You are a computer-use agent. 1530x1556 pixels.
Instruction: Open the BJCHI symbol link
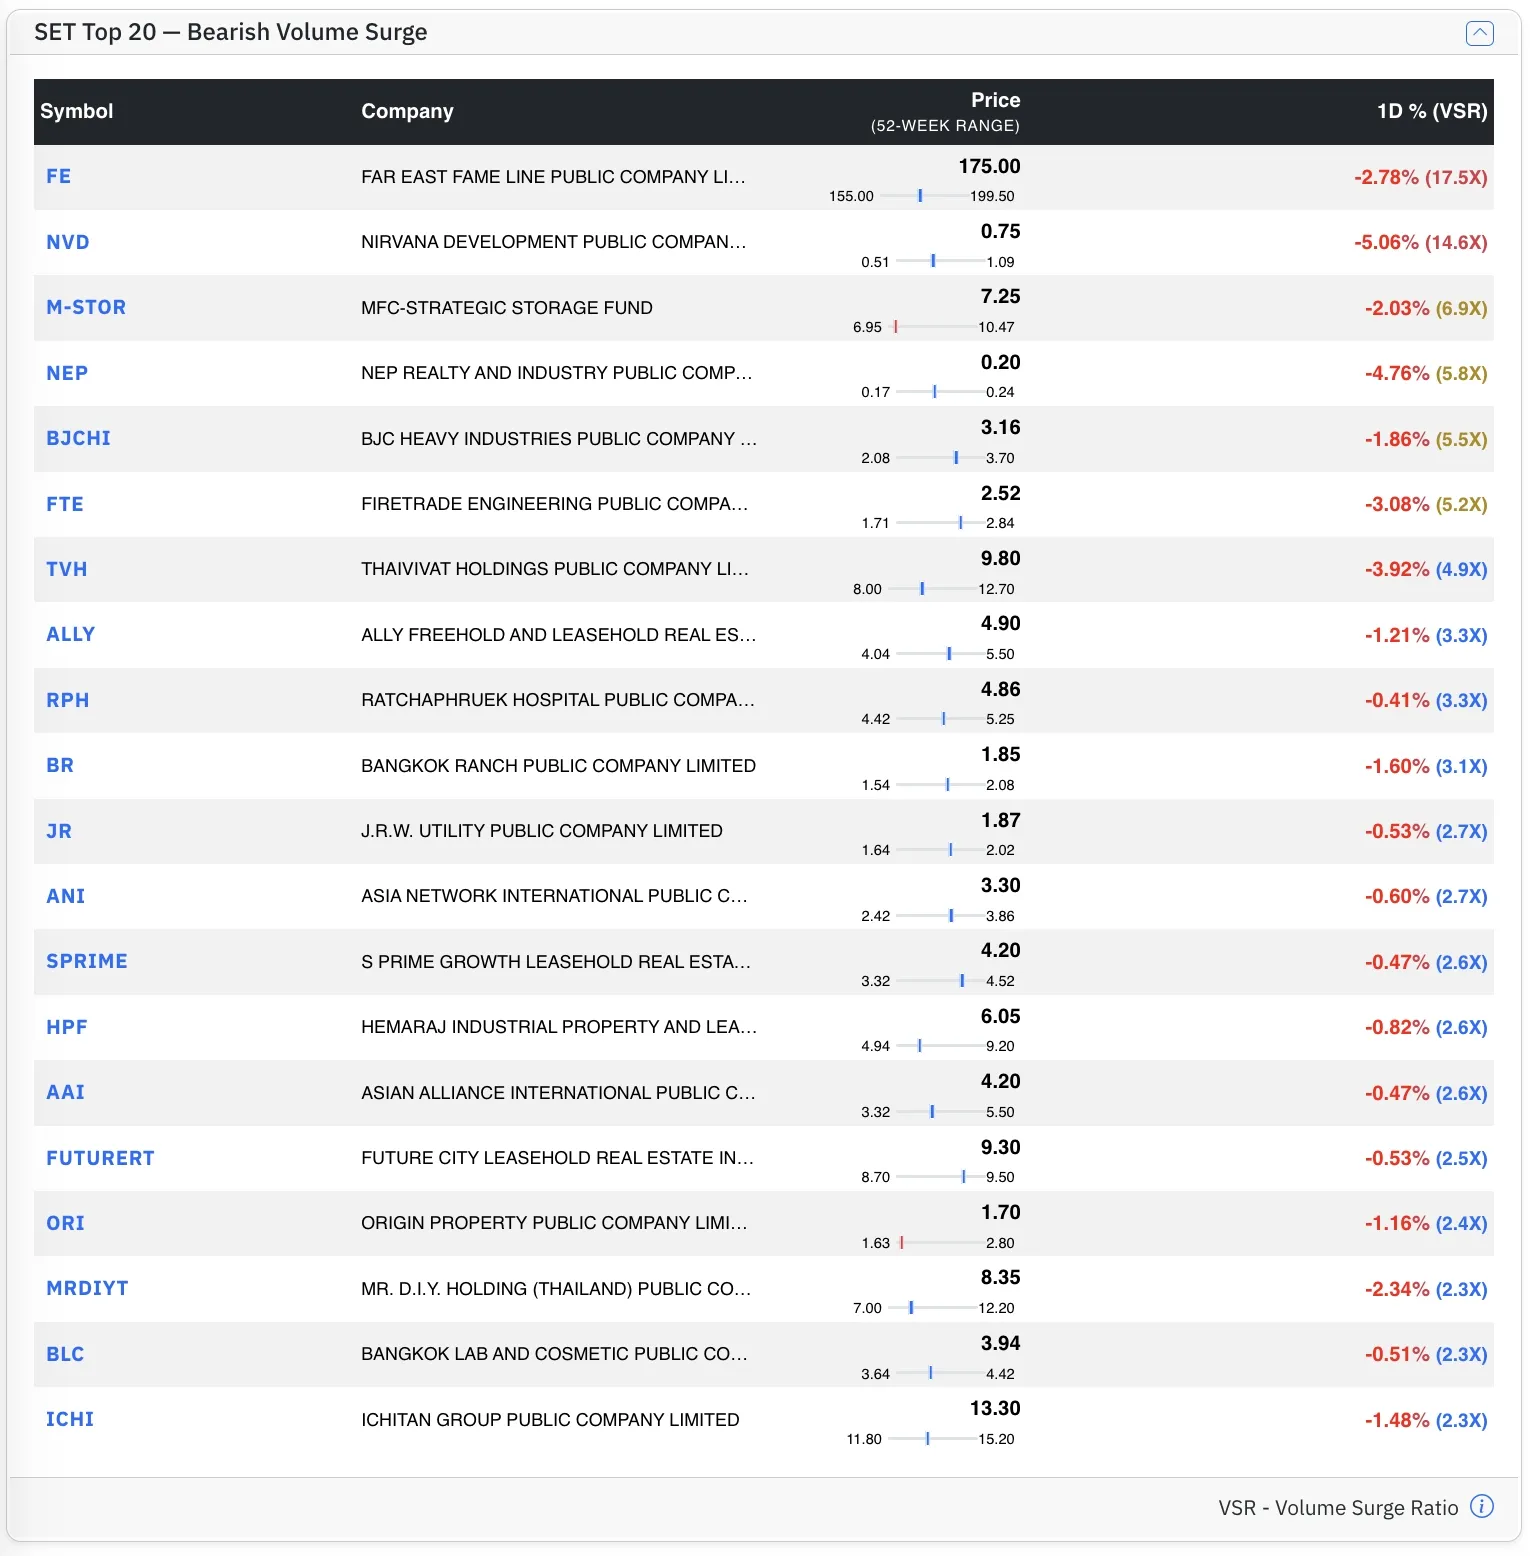pyautogui.click(x=78, y=438)
